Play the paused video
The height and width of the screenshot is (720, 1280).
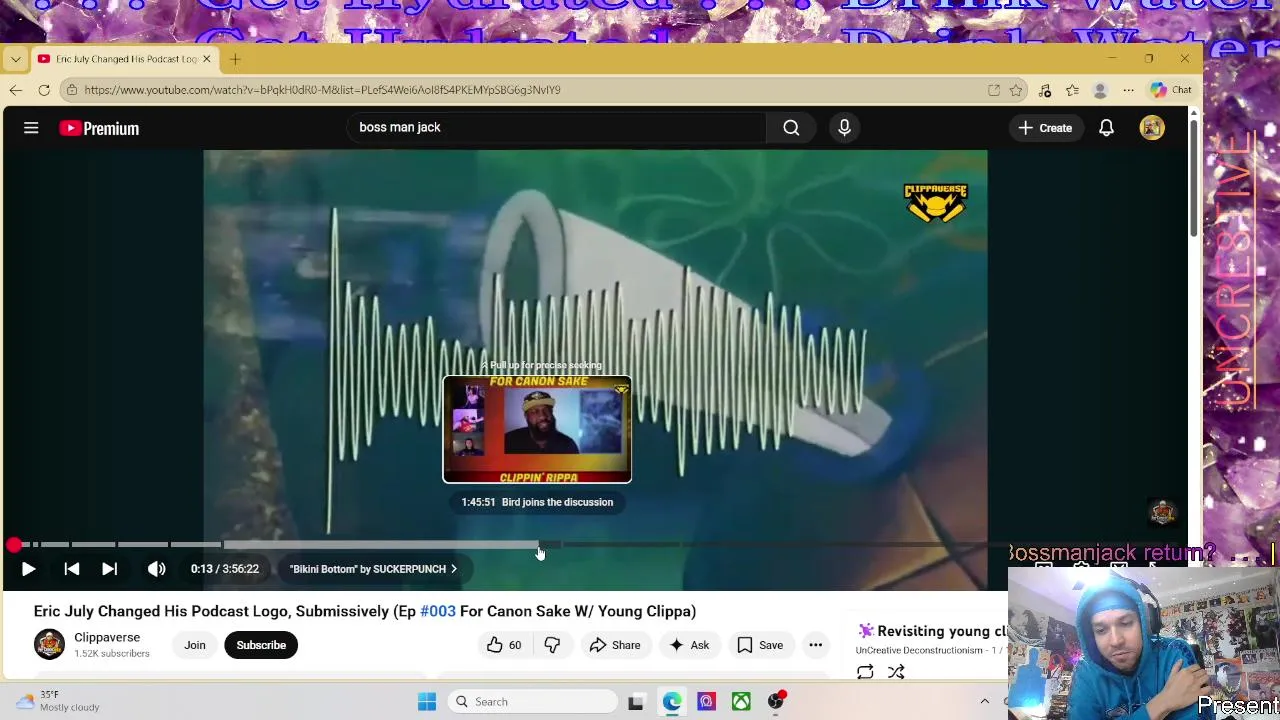[x=28, y=569]
